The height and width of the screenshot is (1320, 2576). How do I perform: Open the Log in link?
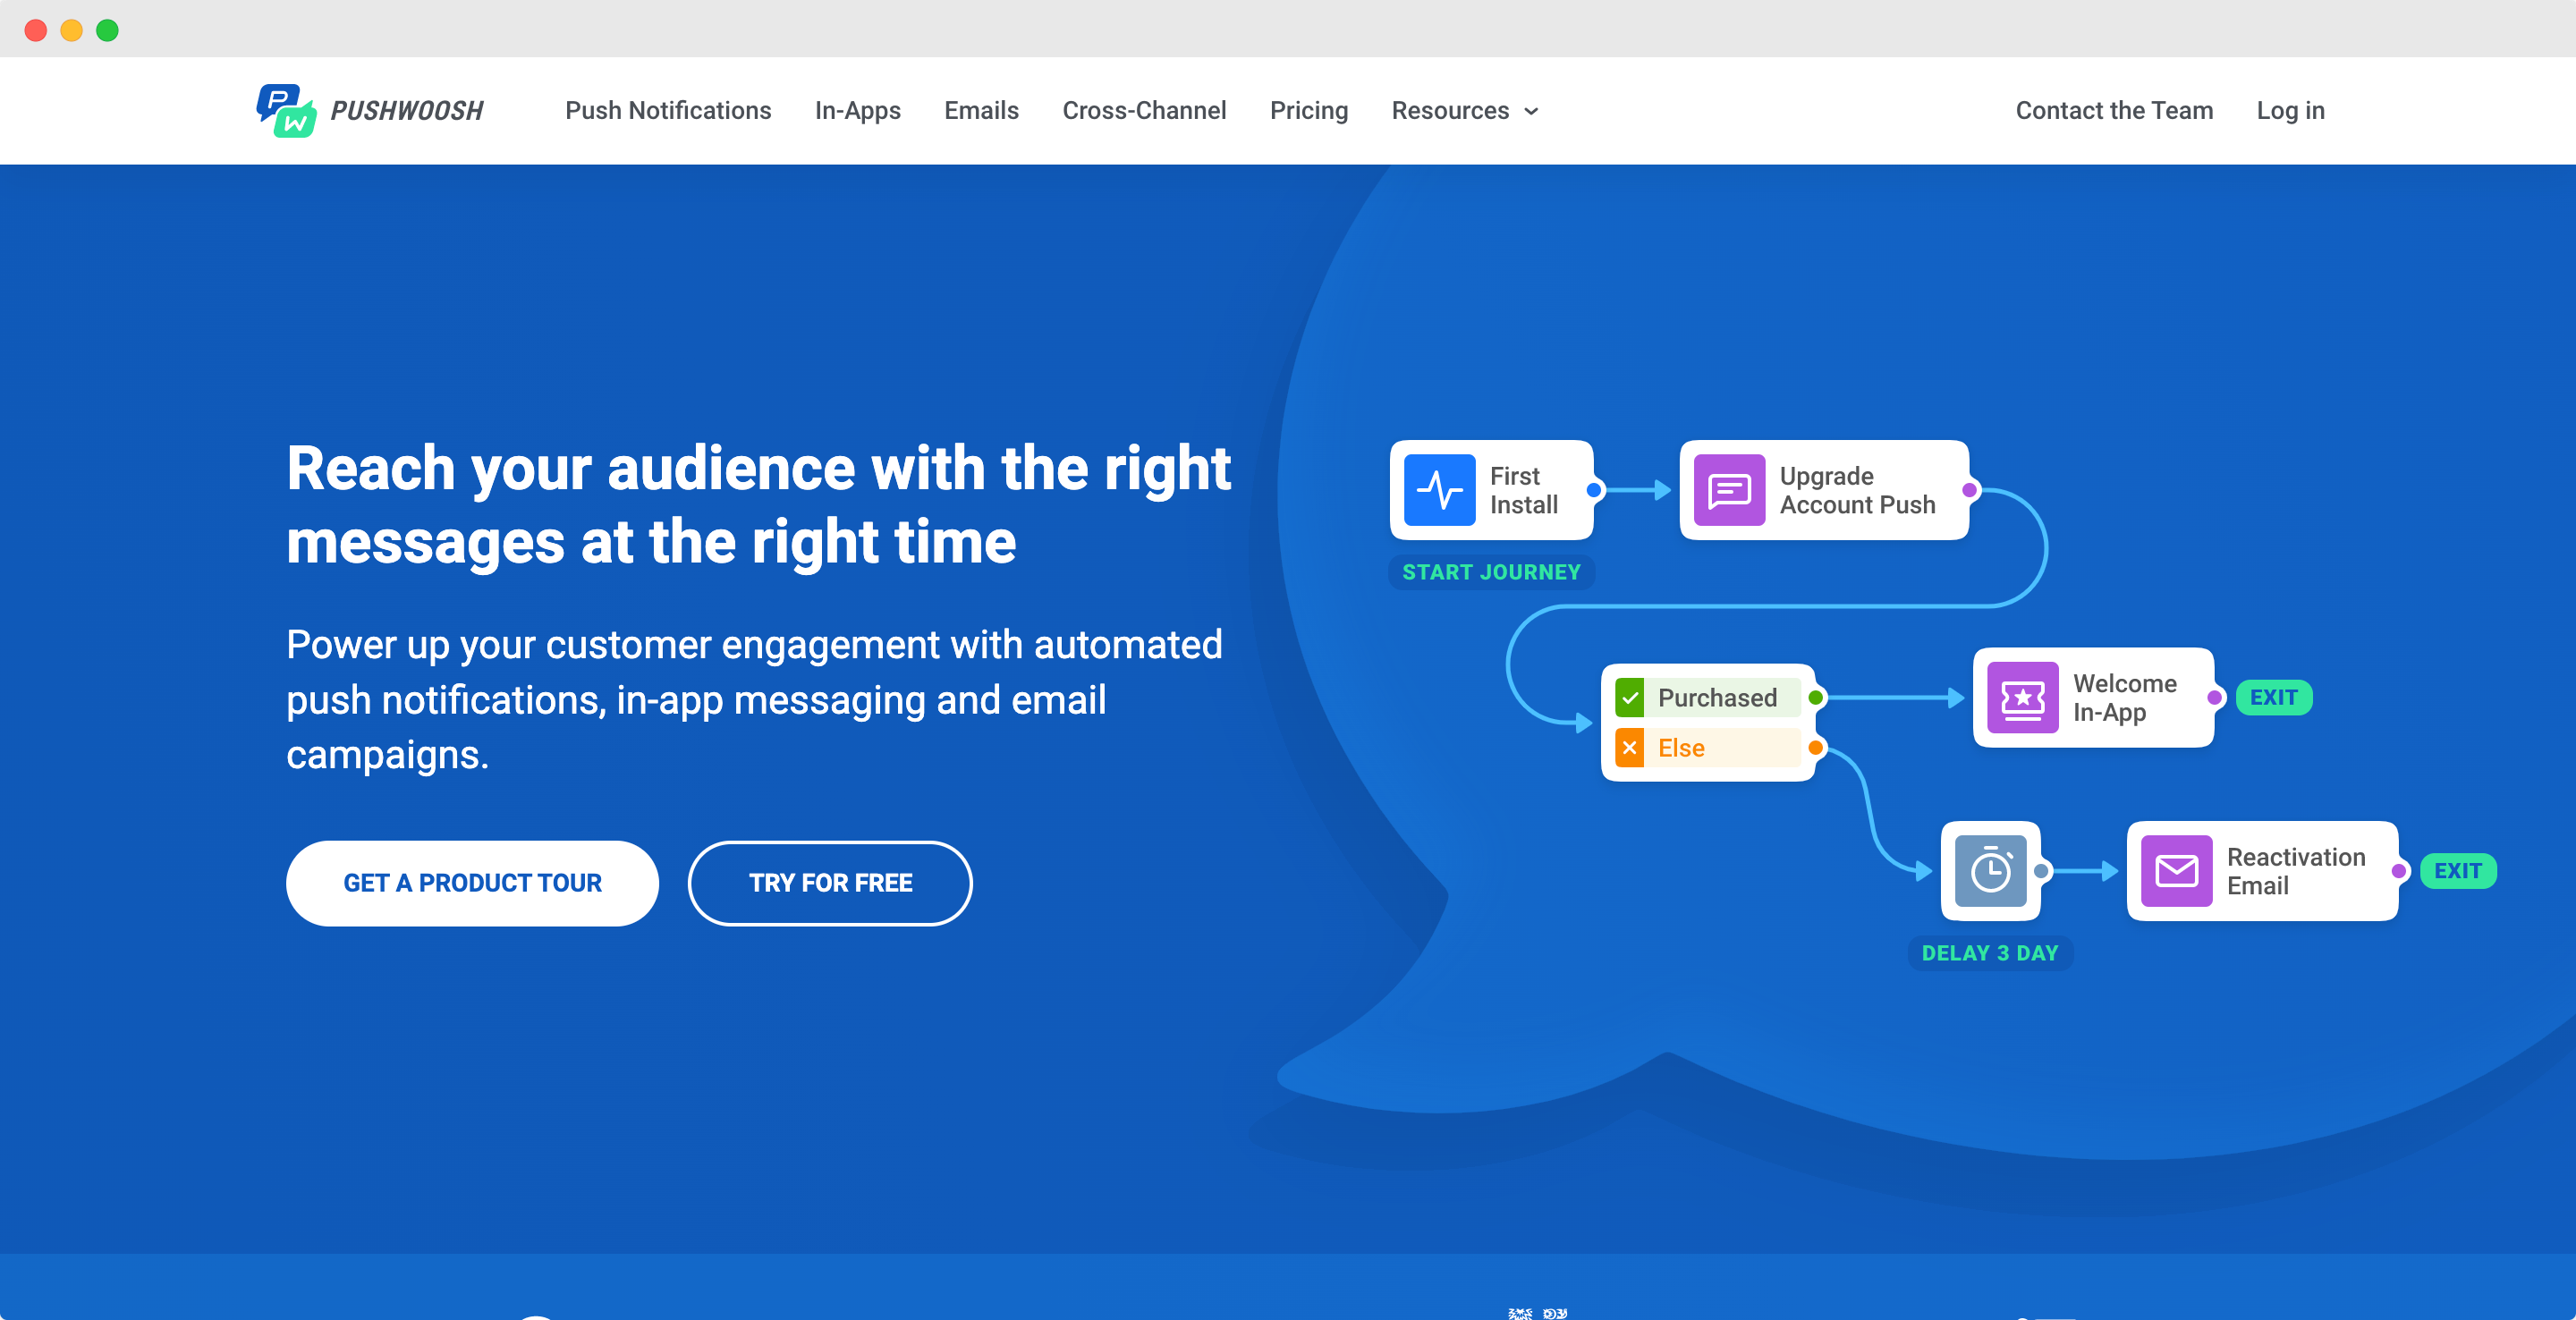2290,111
